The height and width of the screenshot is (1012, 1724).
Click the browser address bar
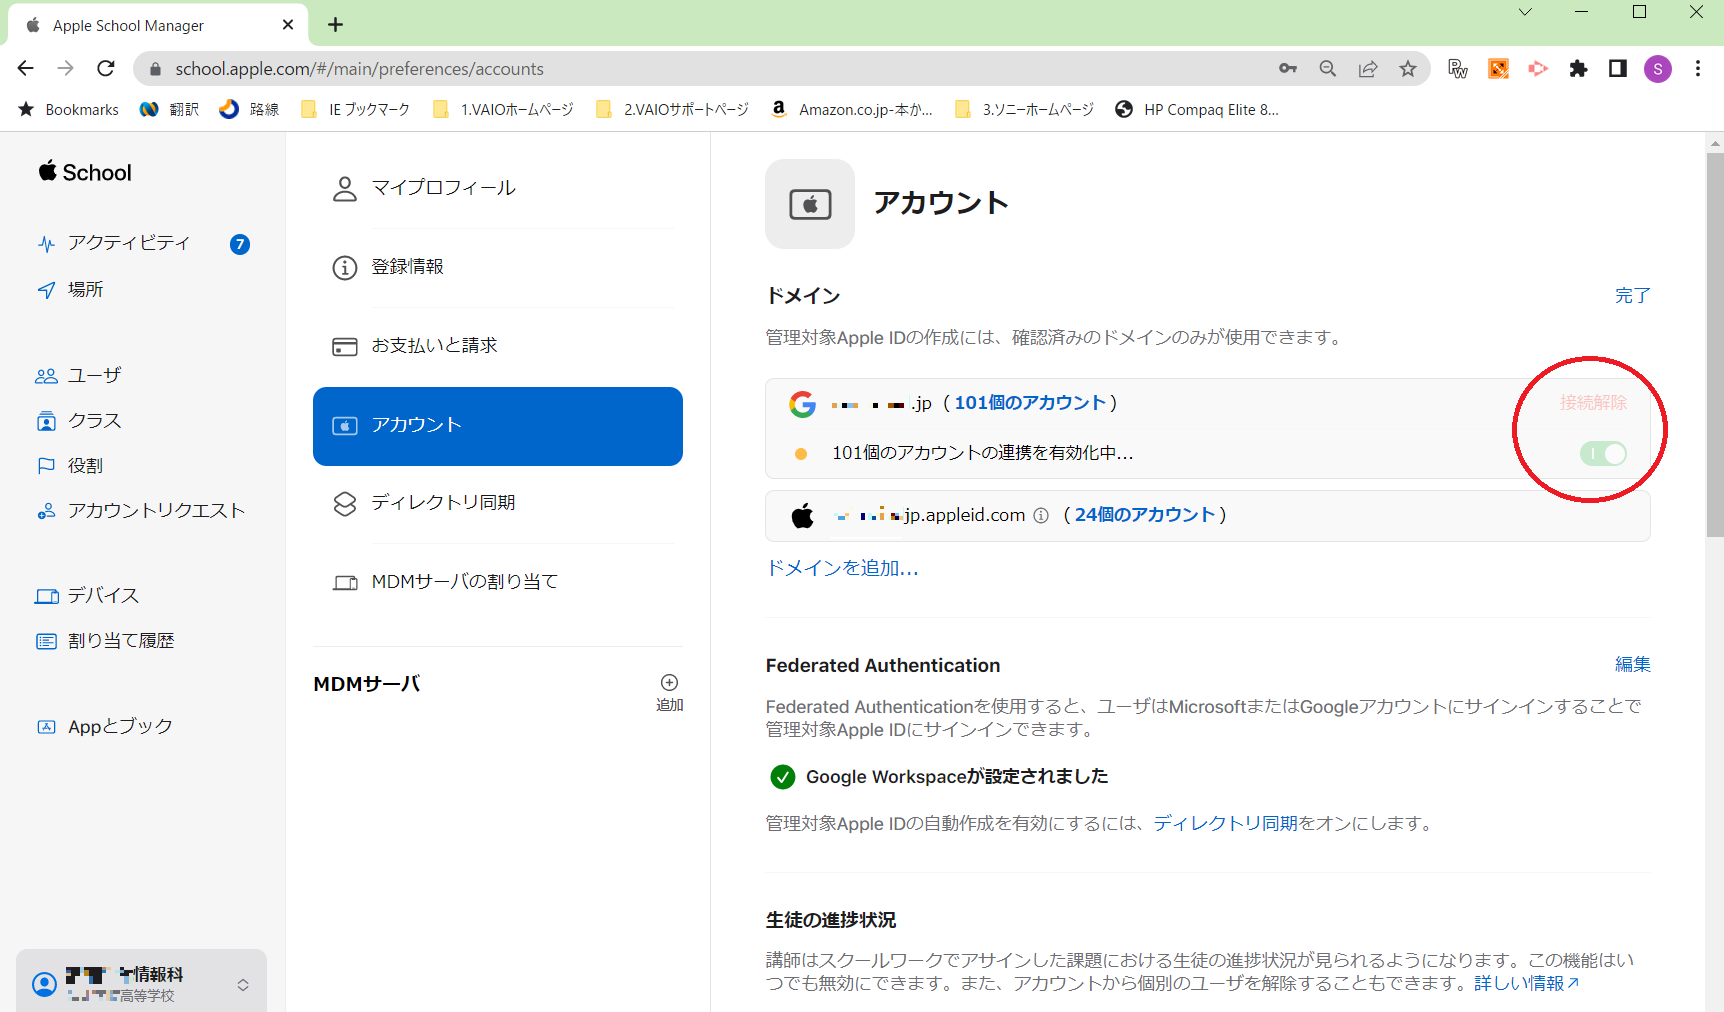pos(700,69)
